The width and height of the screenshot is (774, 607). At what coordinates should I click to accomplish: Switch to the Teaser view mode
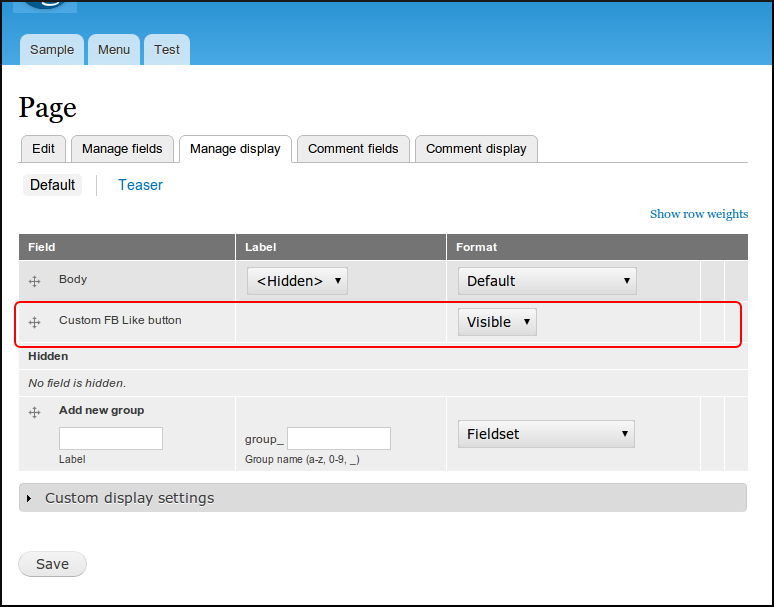pyautogui.click(x=140, y=185)
